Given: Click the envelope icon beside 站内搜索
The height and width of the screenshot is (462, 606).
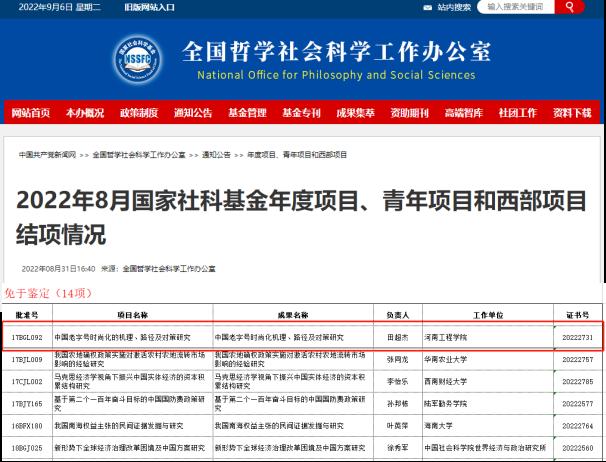Looking at the screenshot, I should 428,7.
